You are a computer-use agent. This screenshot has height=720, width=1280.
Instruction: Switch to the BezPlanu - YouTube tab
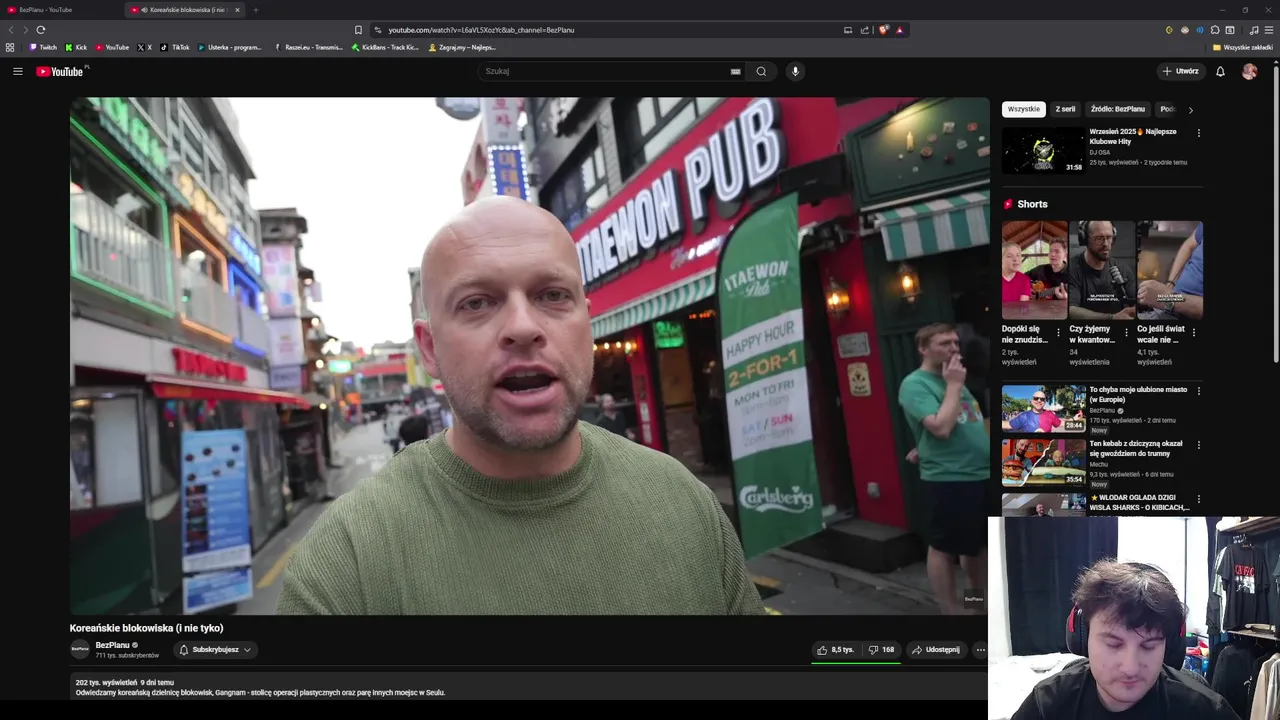point(60,10)
